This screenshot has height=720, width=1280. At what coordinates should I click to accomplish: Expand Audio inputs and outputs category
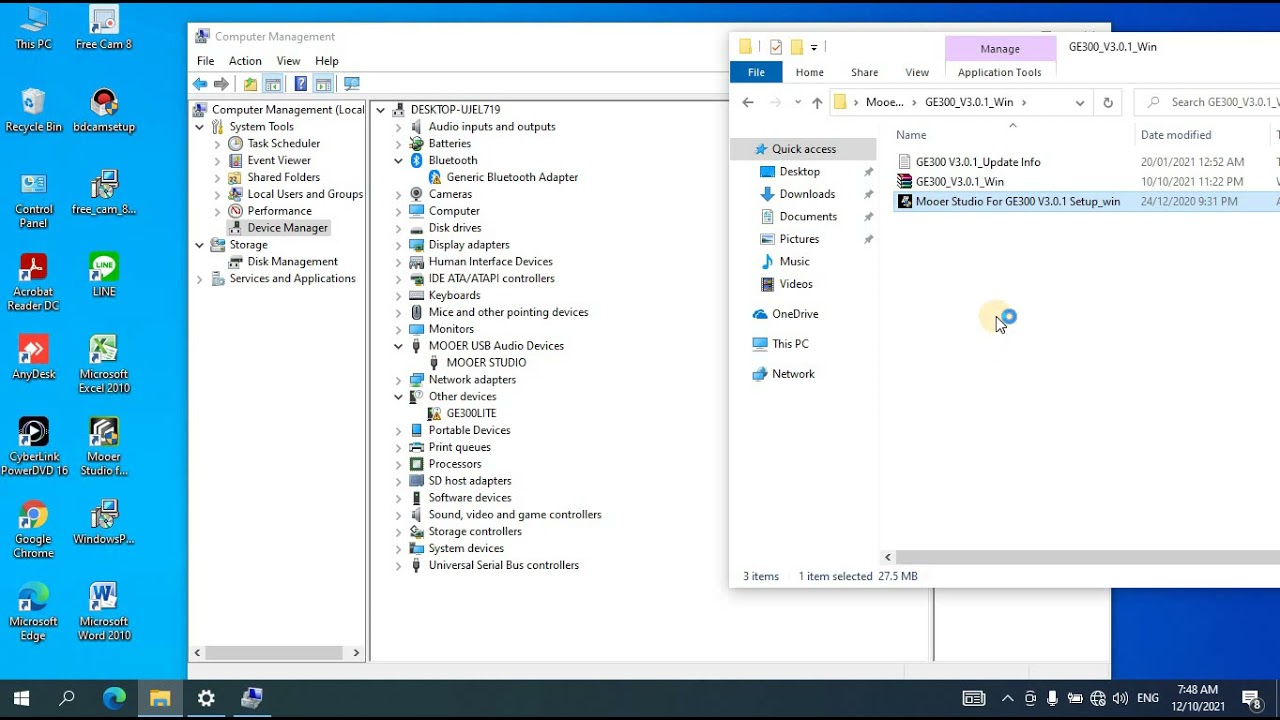(x=398, y=127)
